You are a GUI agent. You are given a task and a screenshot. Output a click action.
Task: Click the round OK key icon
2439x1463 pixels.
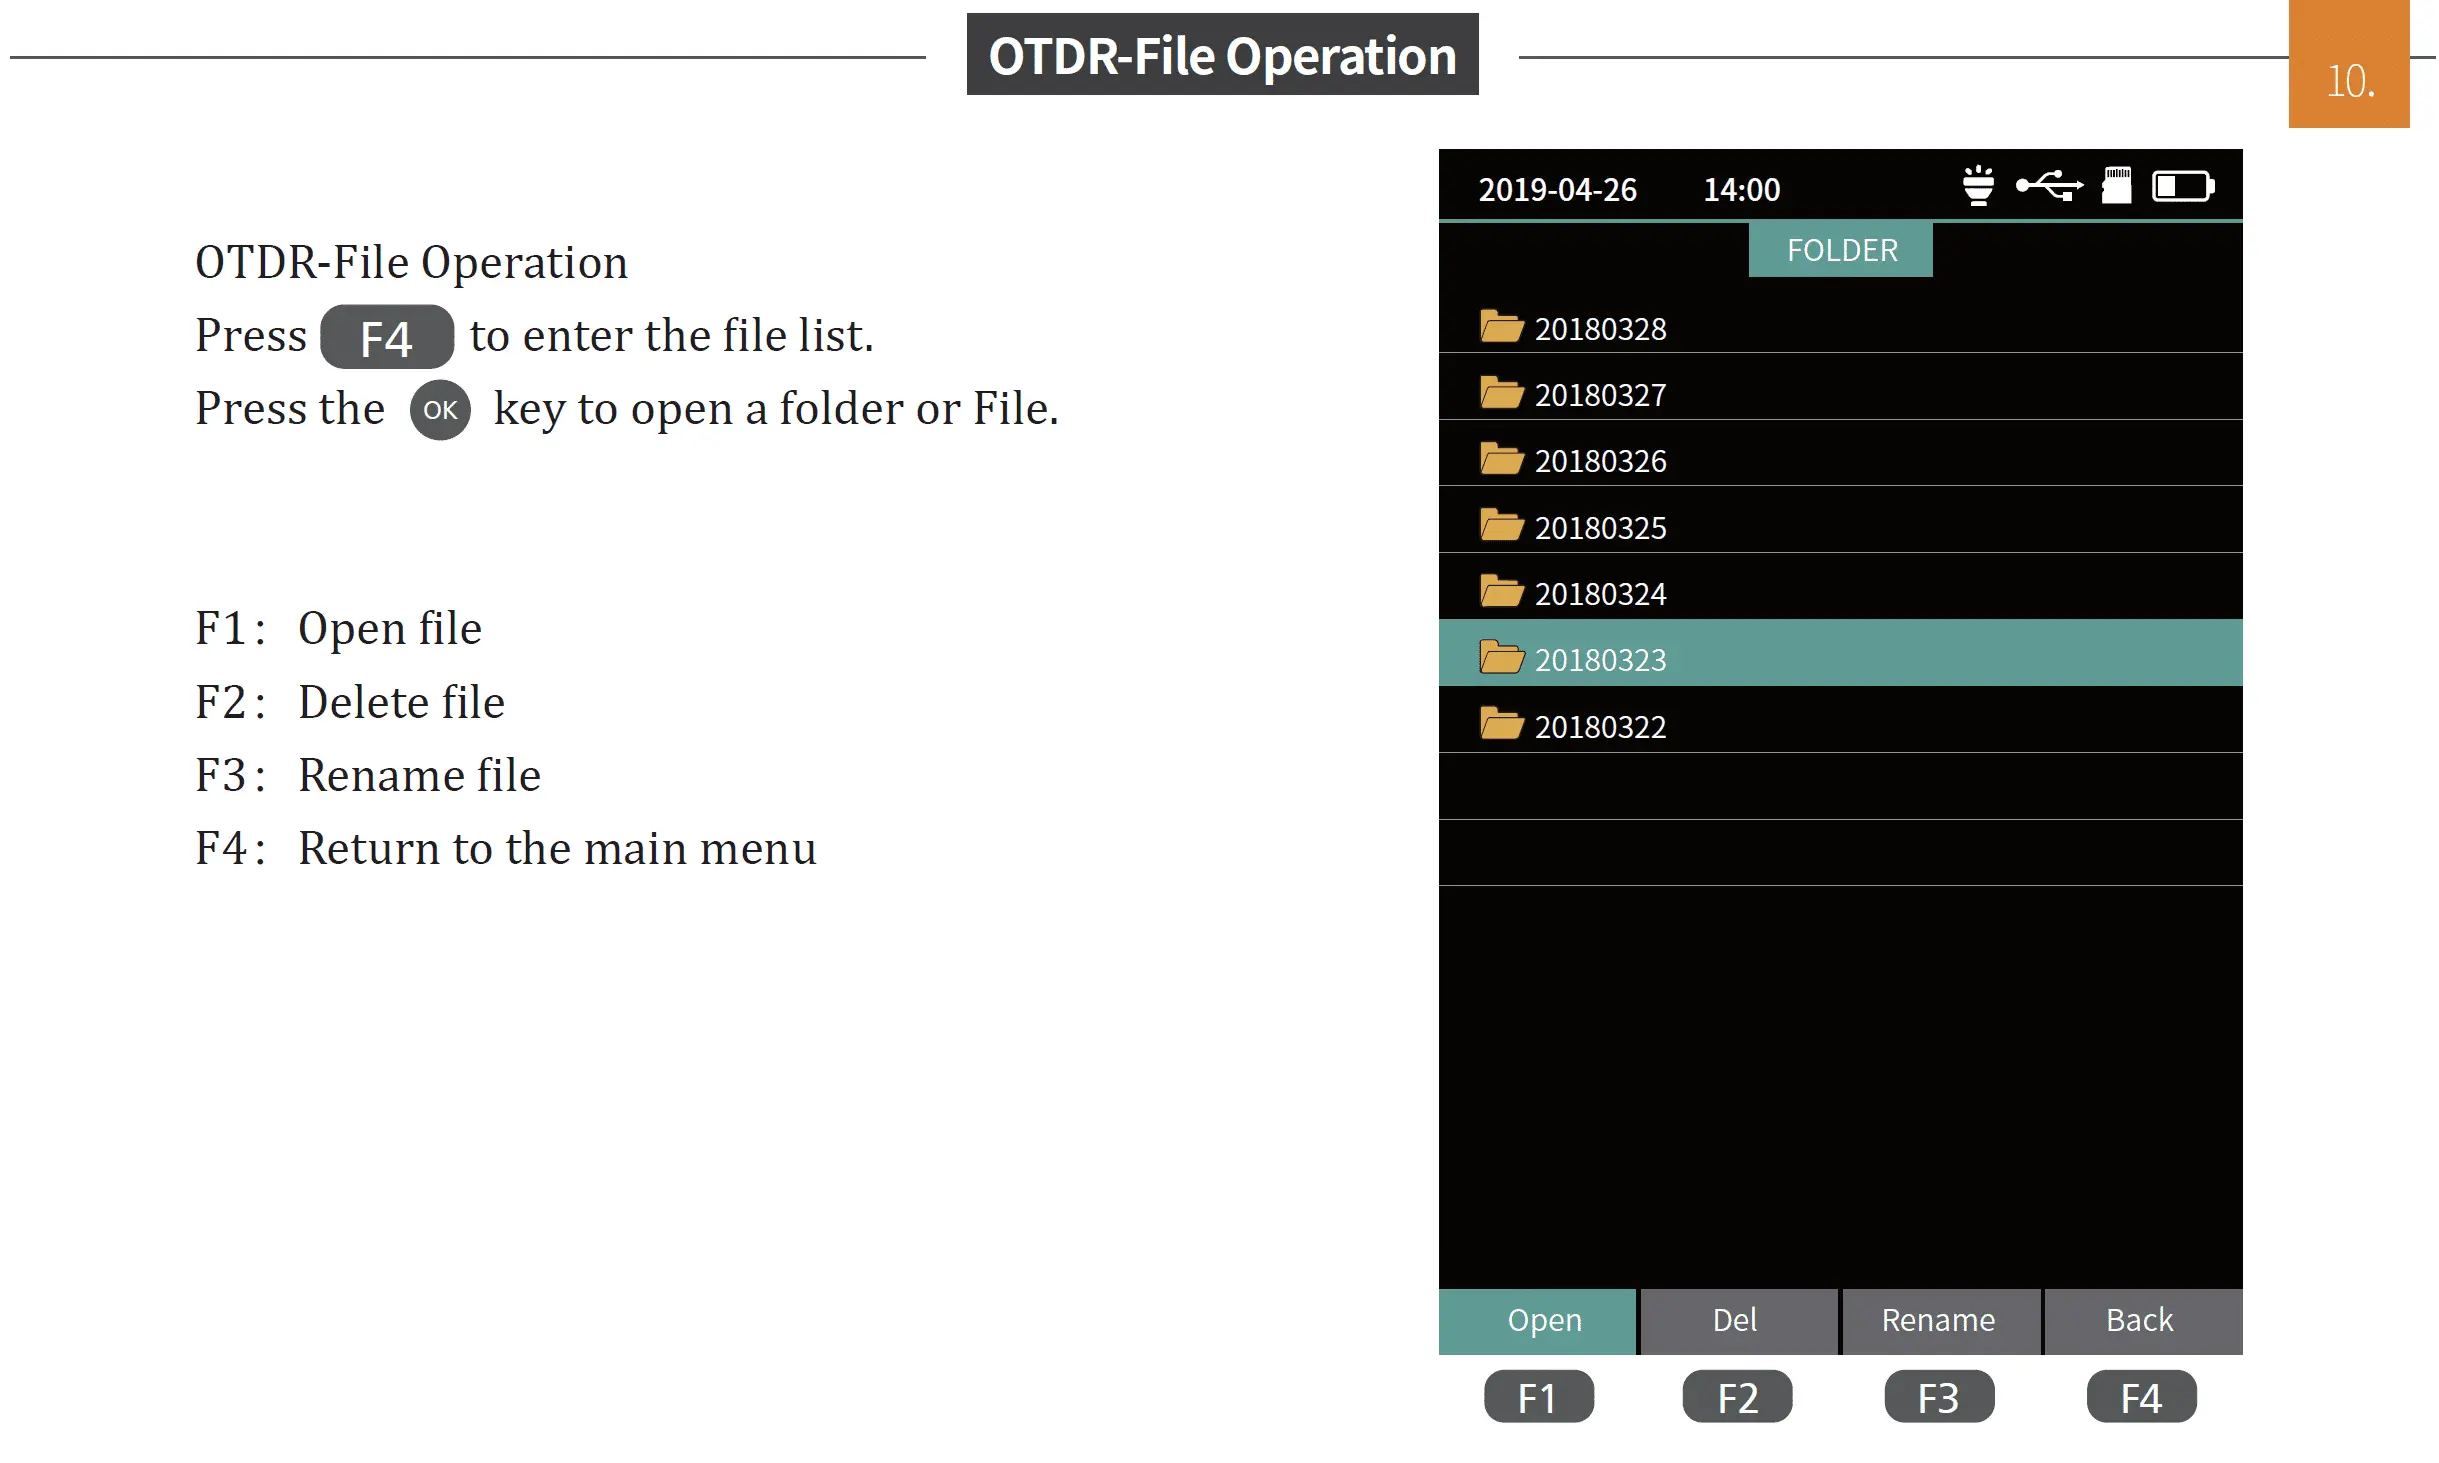(x=440, y=410)
